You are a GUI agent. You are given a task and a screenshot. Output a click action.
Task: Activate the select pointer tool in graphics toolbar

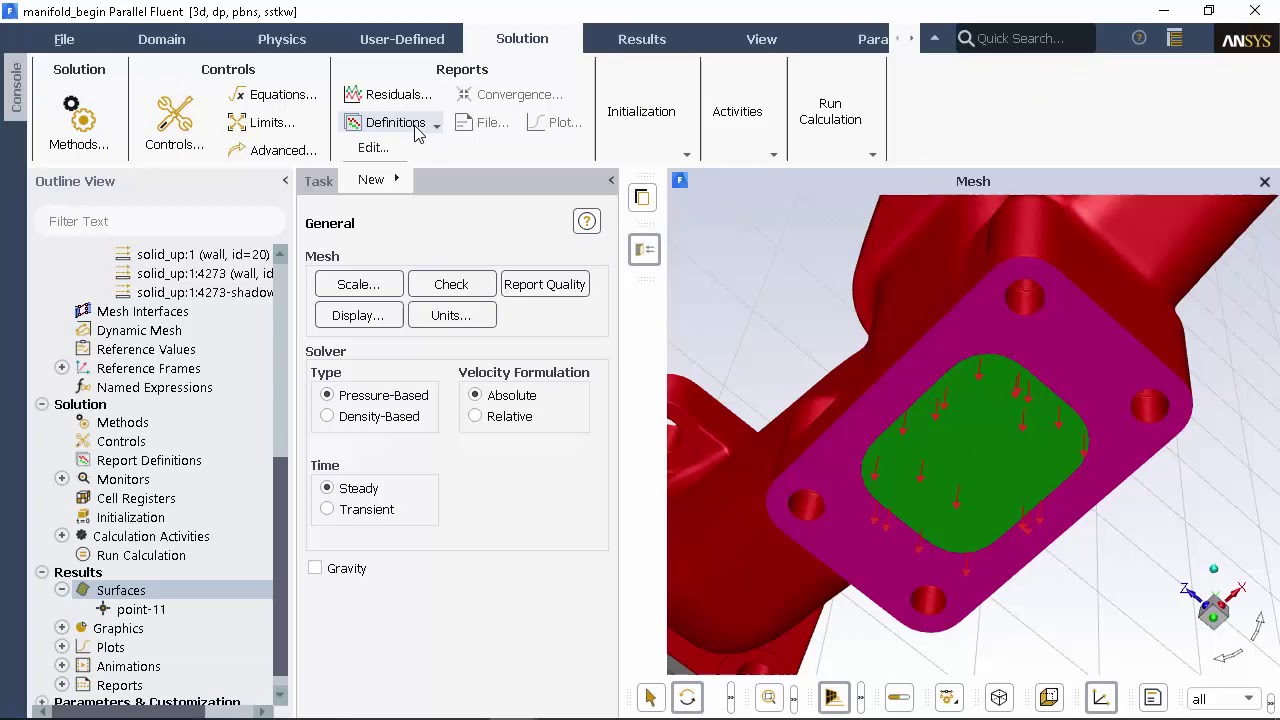(650, 698)
